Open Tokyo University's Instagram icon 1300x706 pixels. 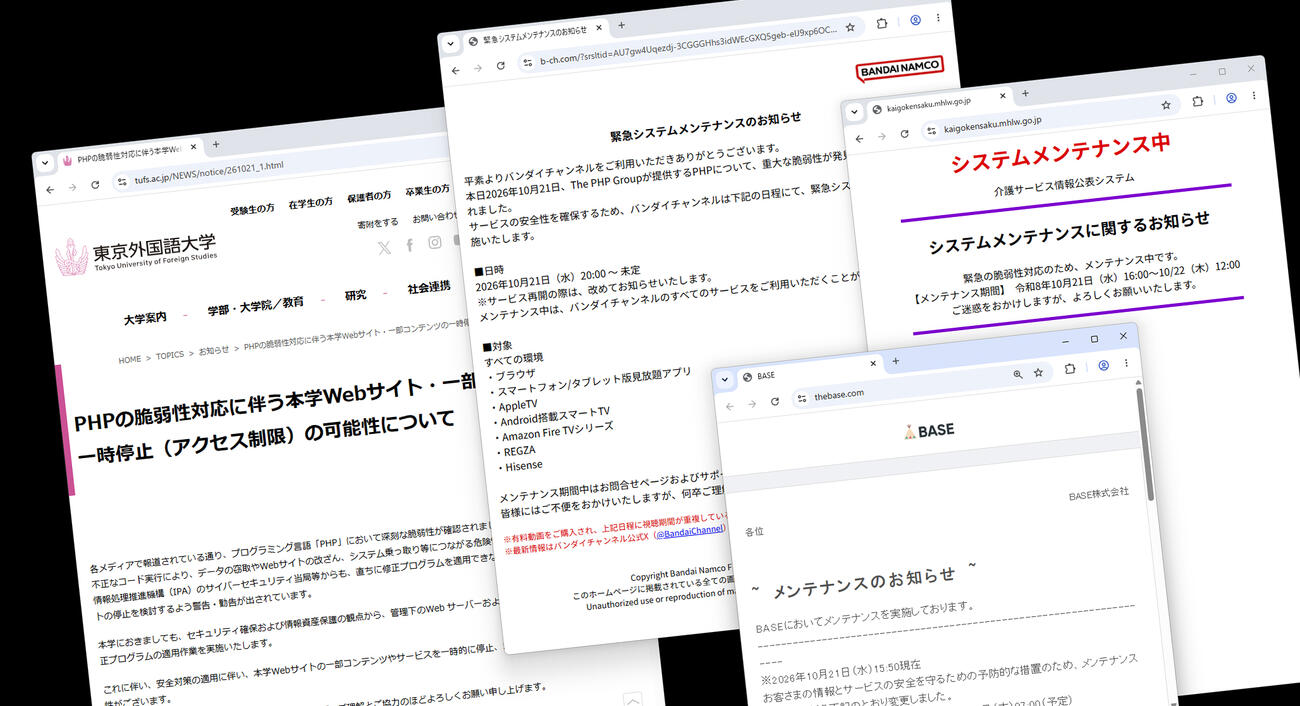[x=435, y=242]
